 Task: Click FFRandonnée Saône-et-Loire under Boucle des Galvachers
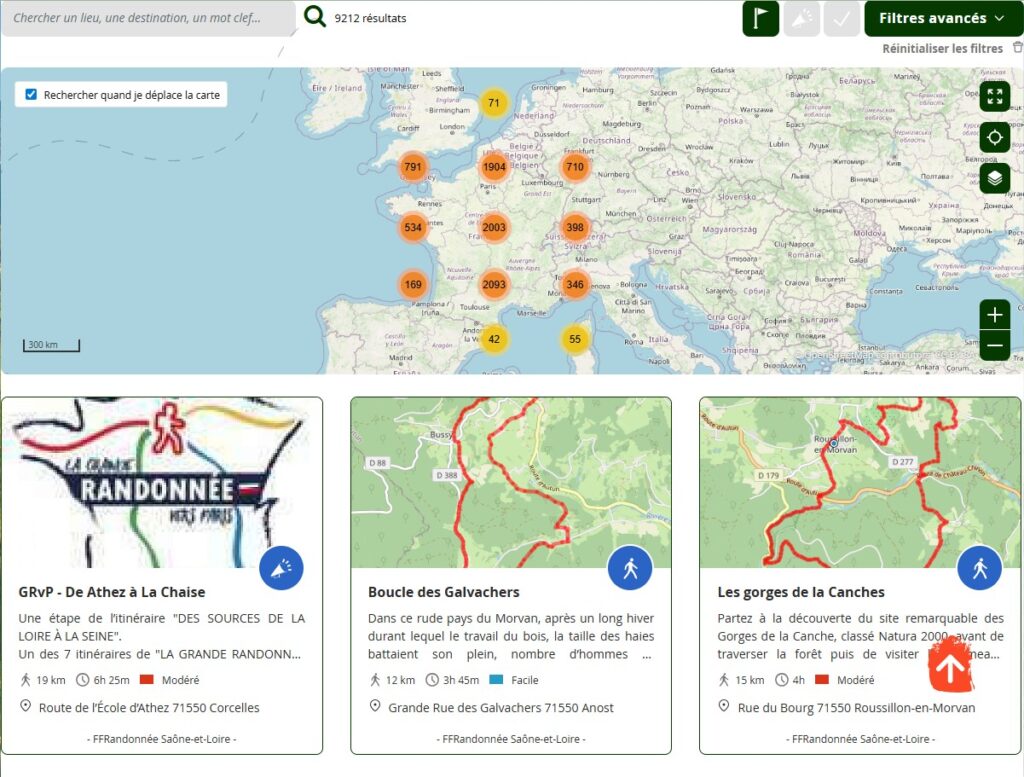511,739
